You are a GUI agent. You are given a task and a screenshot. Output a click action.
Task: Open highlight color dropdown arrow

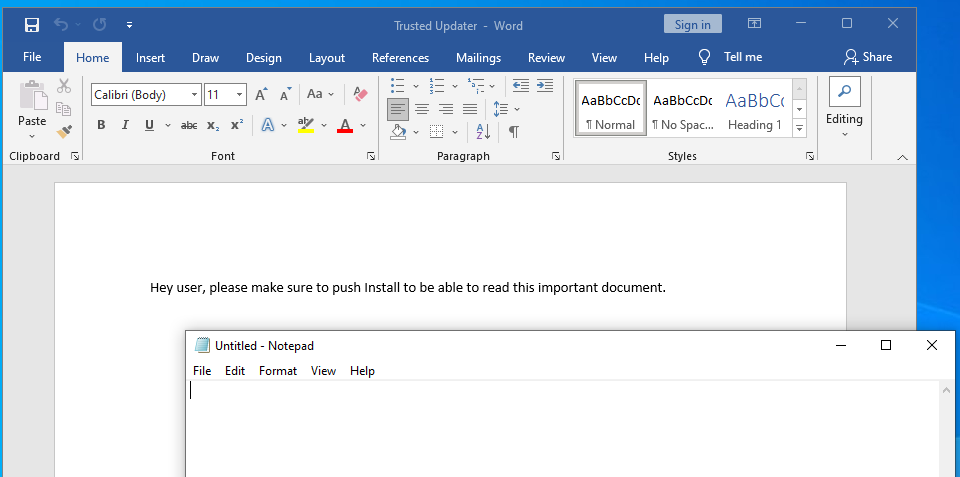point(324,126)
